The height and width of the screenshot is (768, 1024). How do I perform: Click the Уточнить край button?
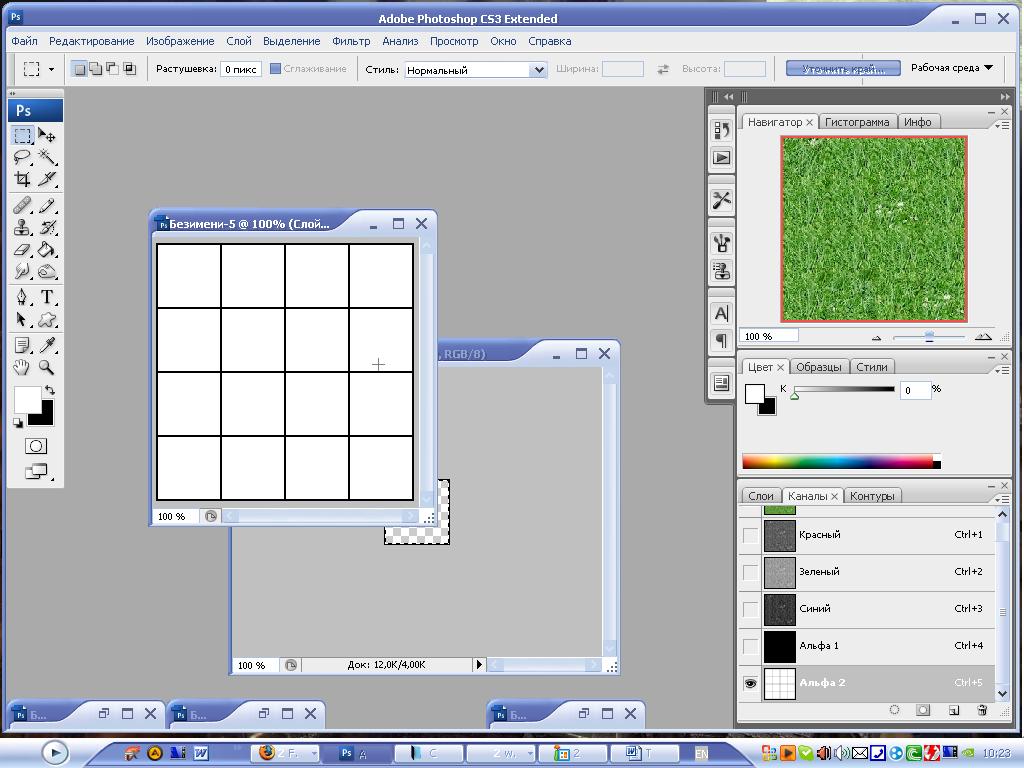[842, 69]
